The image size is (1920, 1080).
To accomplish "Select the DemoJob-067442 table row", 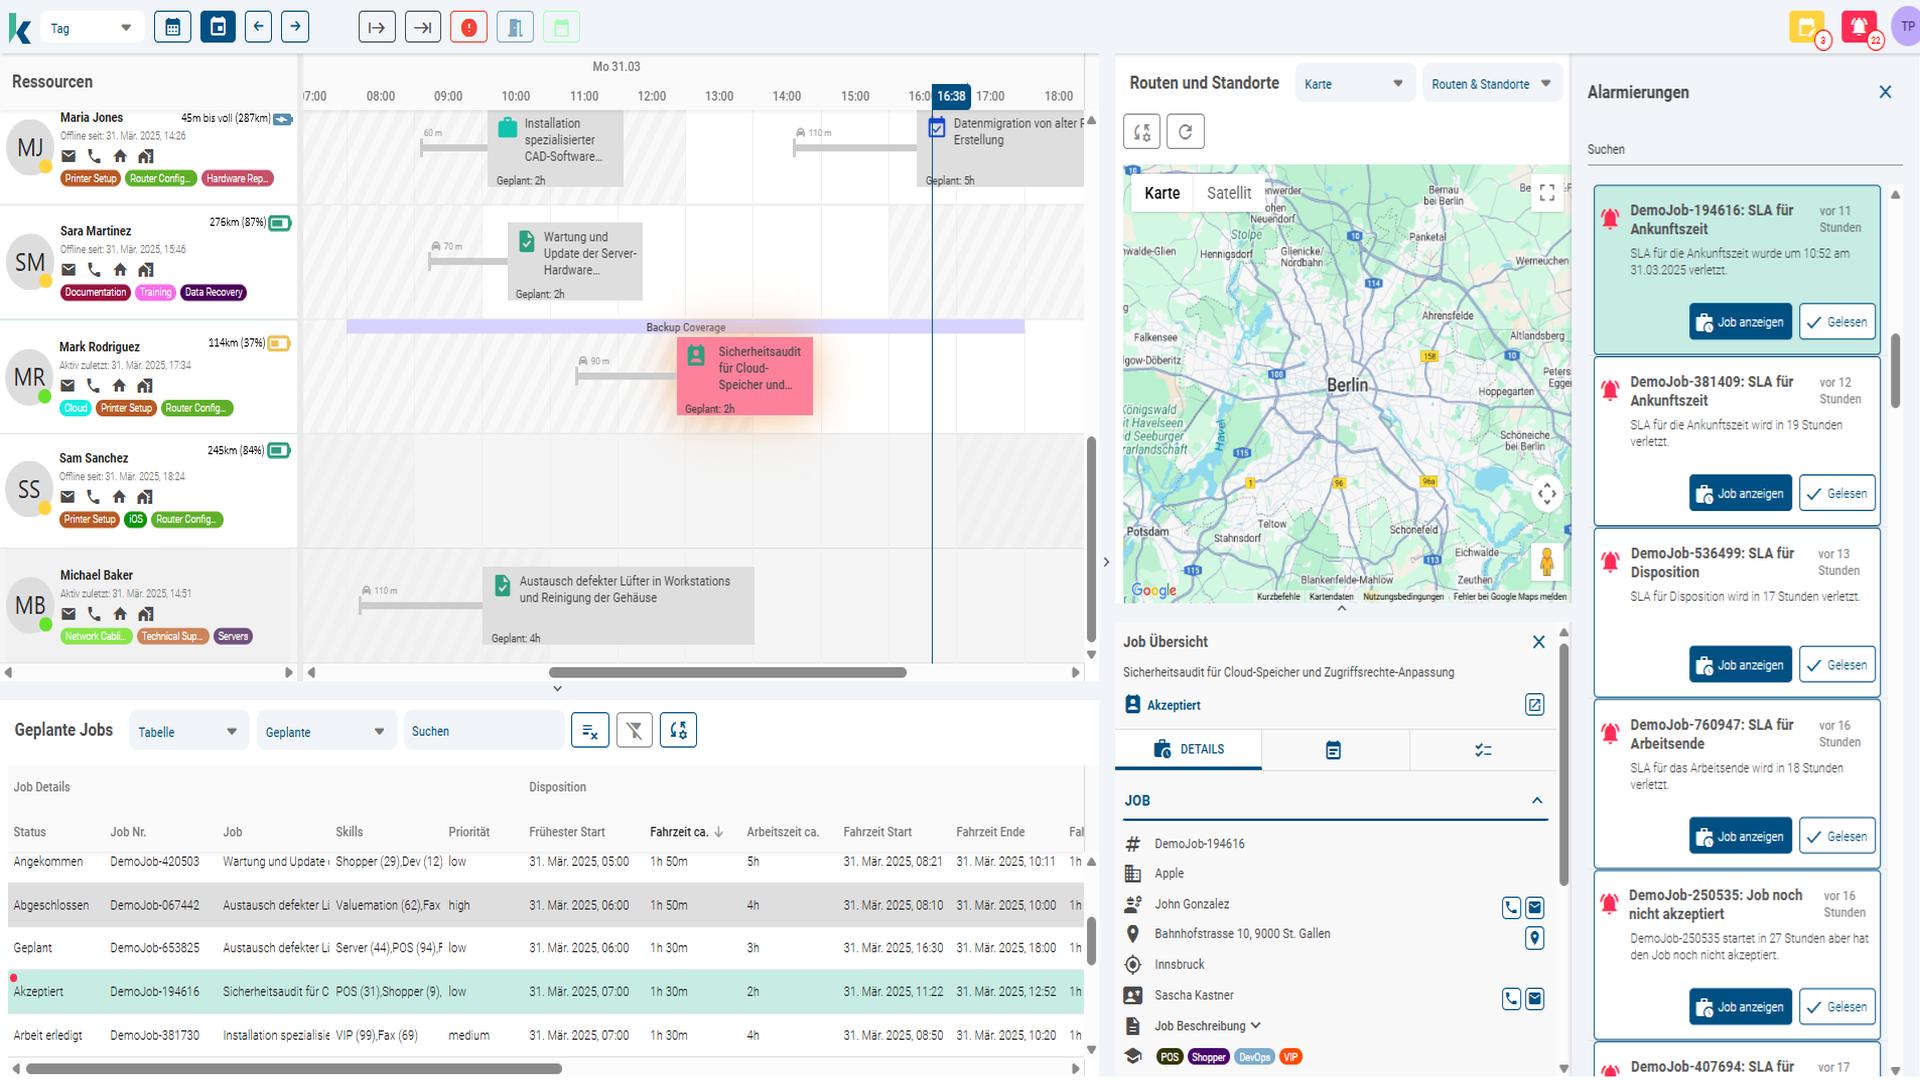I will coord(546,905).
